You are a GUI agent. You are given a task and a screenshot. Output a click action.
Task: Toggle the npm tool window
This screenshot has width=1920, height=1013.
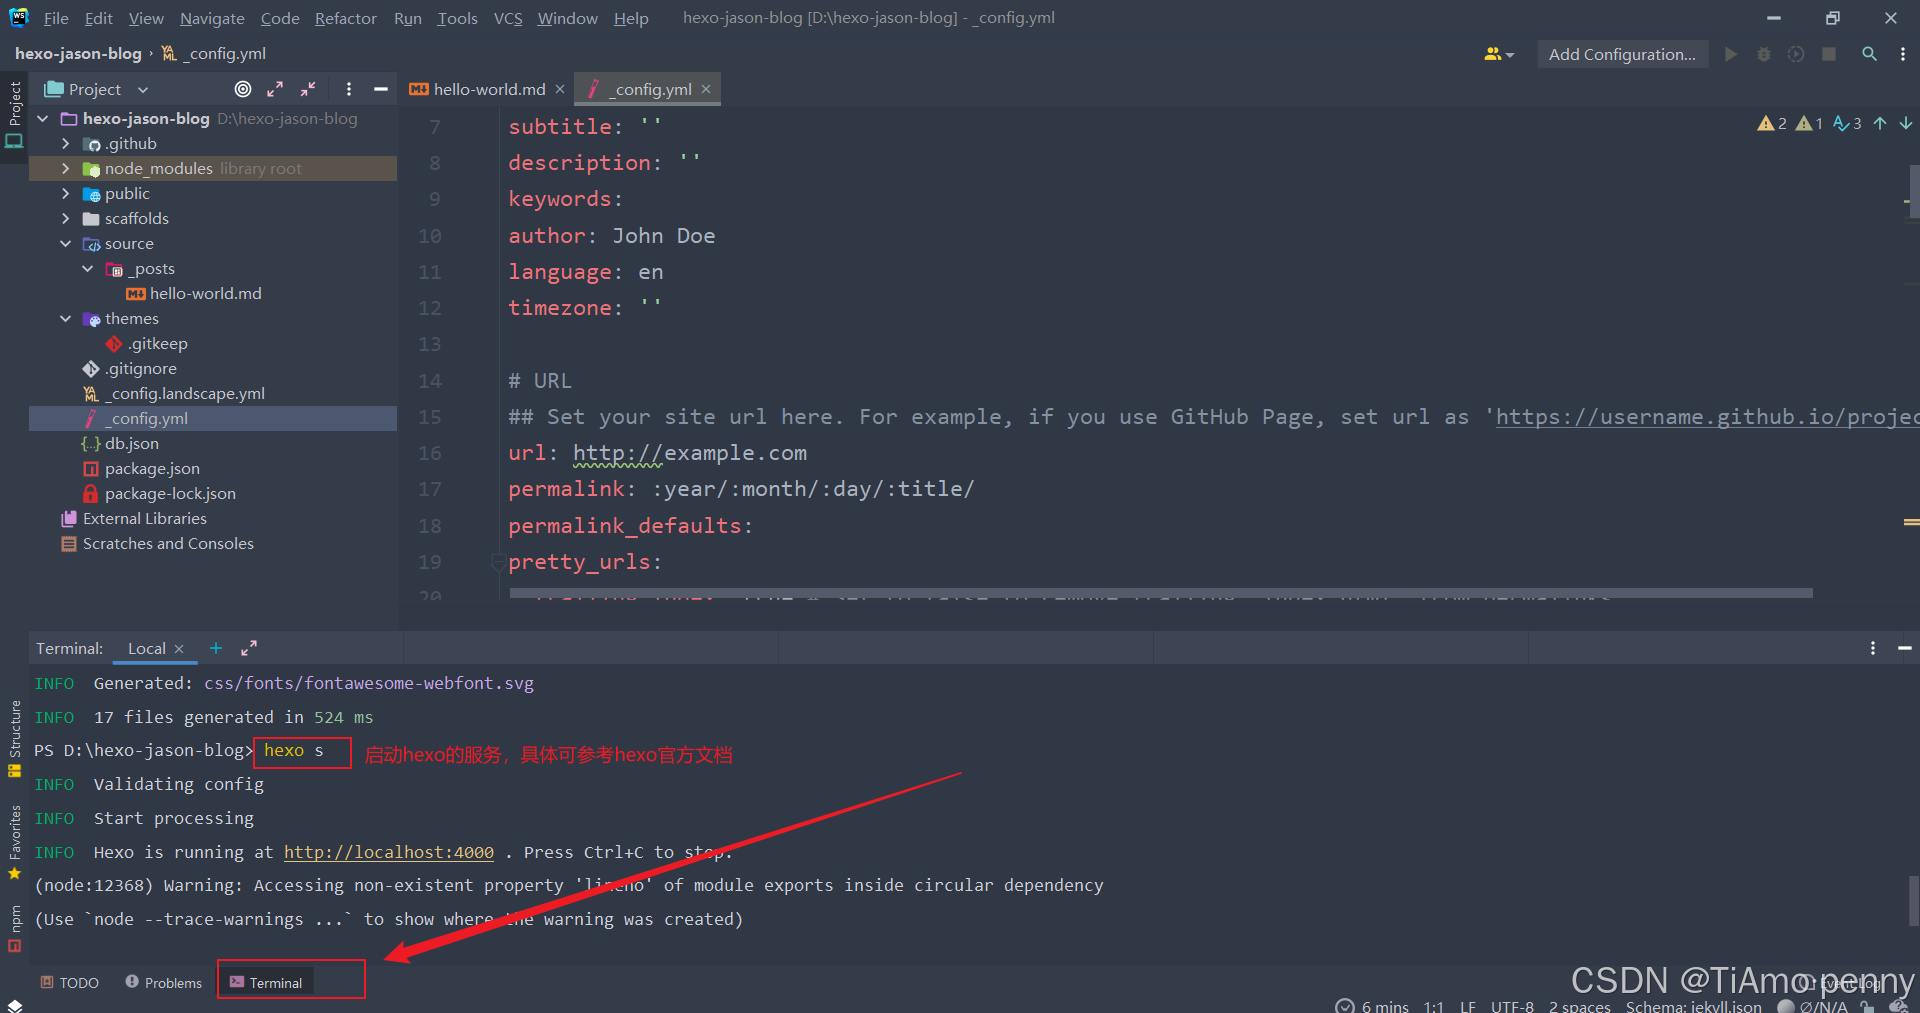click(x=14, y=929)
